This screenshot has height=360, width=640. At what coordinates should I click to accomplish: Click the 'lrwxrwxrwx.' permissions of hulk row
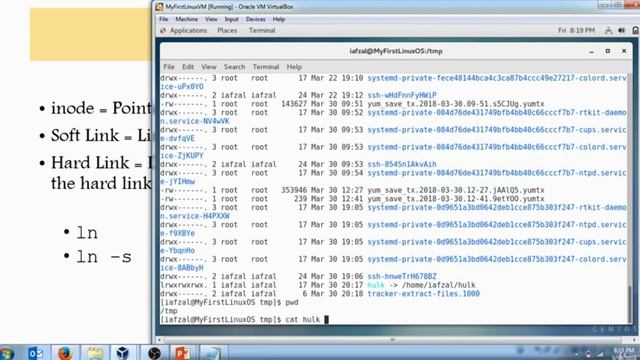pyautogui.click(x=183, y=285)
